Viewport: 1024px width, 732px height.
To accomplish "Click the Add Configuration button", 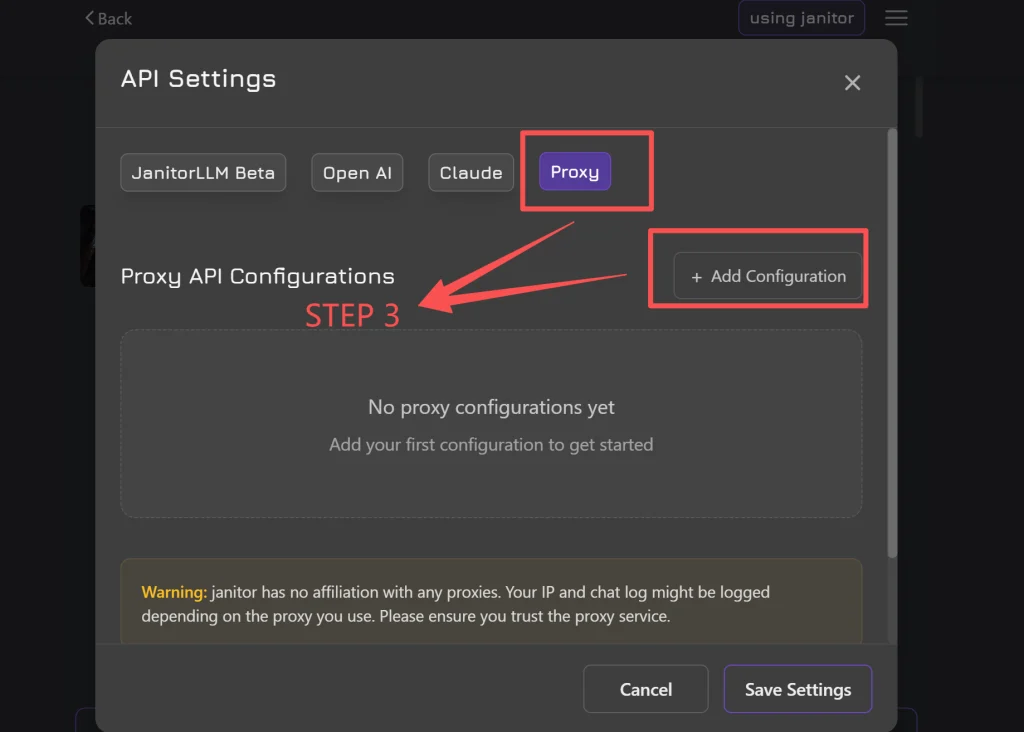I will tap(767, 276).
